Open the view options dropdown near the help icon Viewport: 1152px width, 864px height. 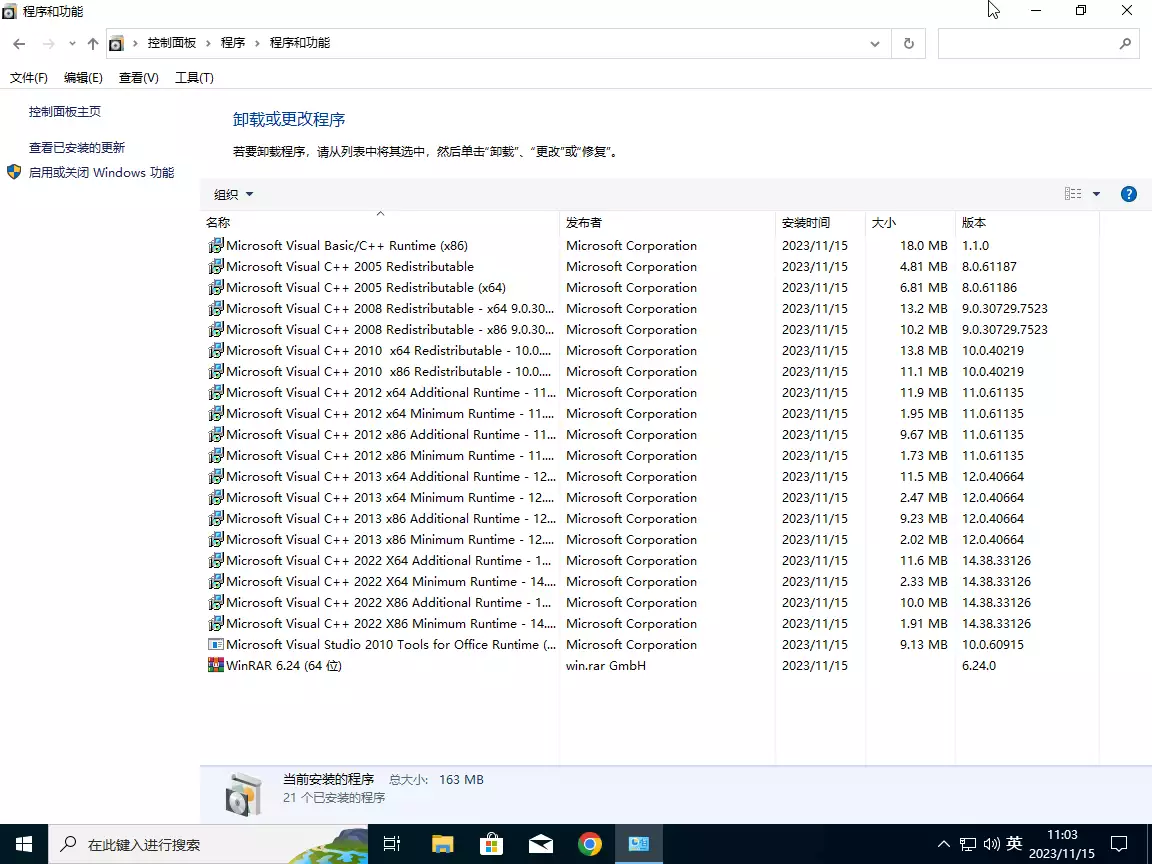(x=1097, y=194)
